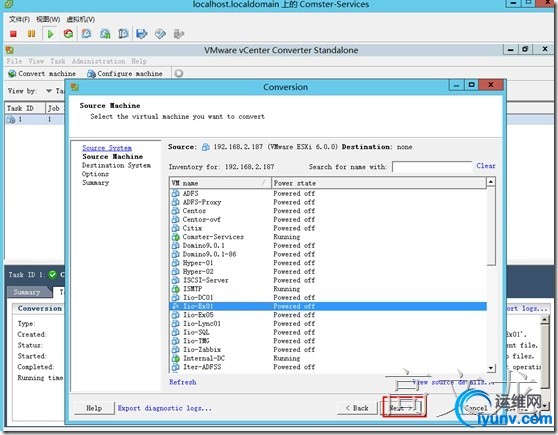Select the Iio-Lync01 row
558x435 pixels.
328,323
